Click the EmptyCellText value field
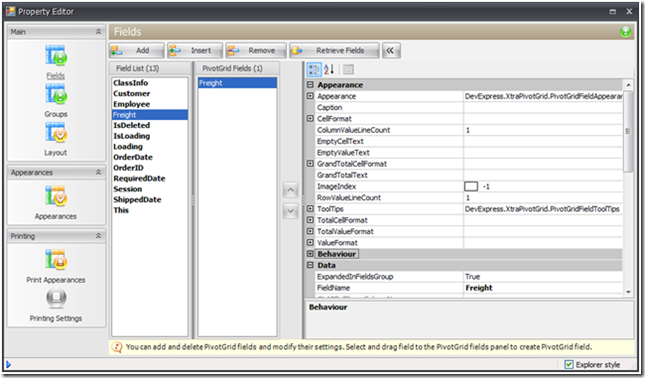Viewport: 645px width, 378px height. tap(543, 141)
